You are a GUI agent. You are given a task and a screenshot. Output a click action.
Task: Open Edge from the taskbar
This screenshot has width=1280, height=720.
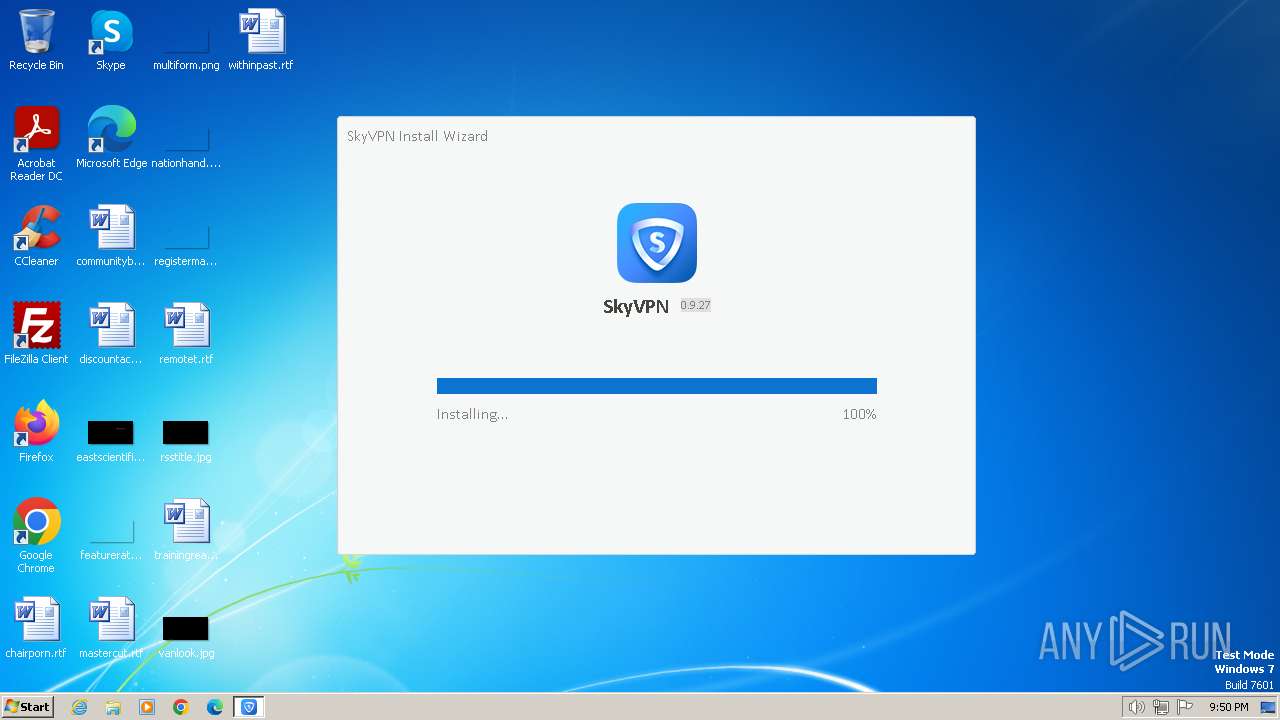pyautogui.click(x=215, y=707)
